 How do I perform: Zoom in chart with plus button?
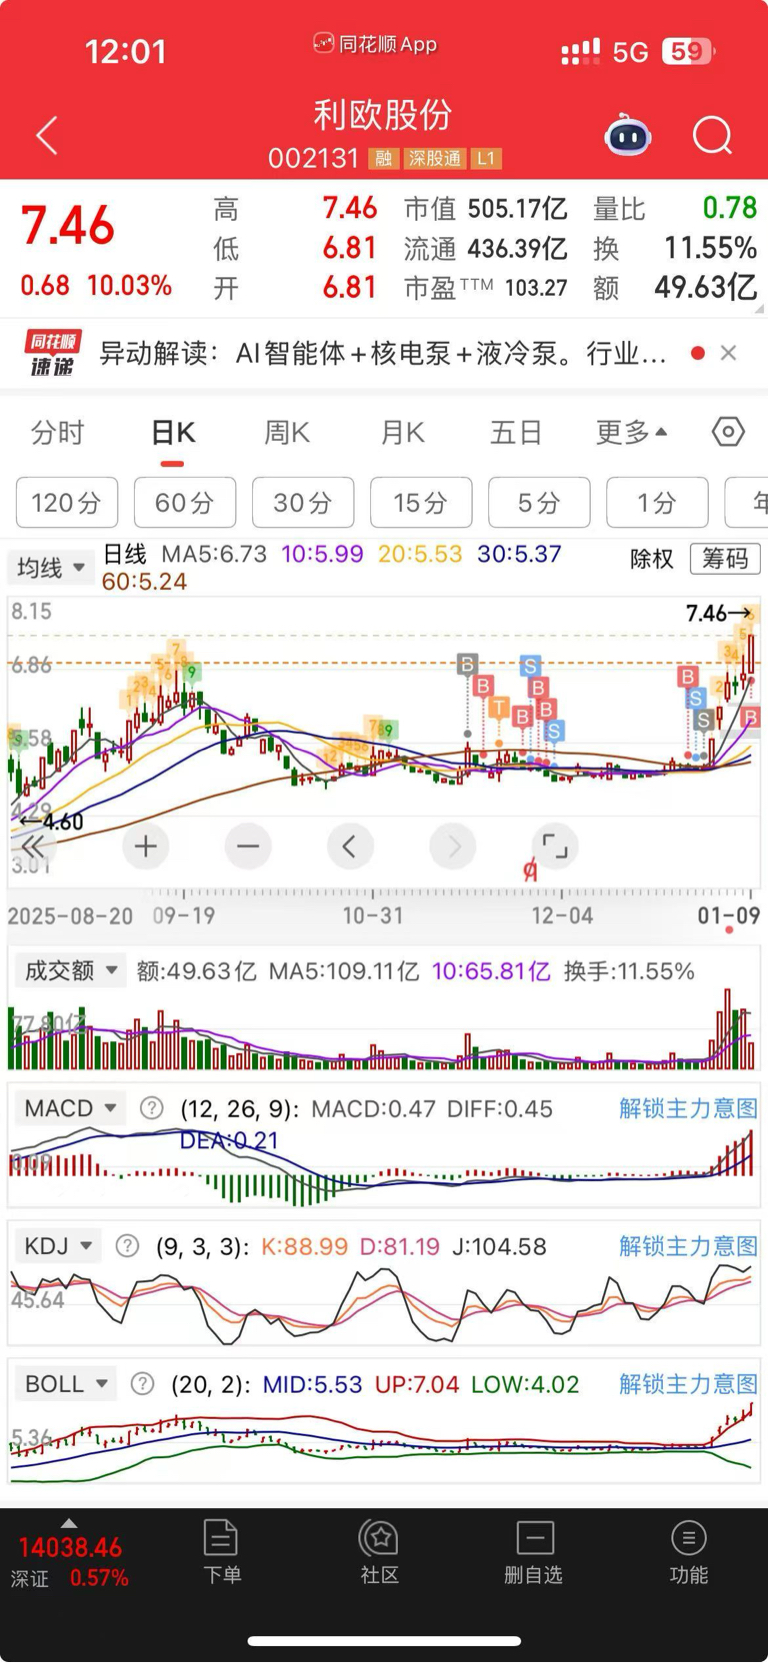pyautogui.click(x=146, y=847)
